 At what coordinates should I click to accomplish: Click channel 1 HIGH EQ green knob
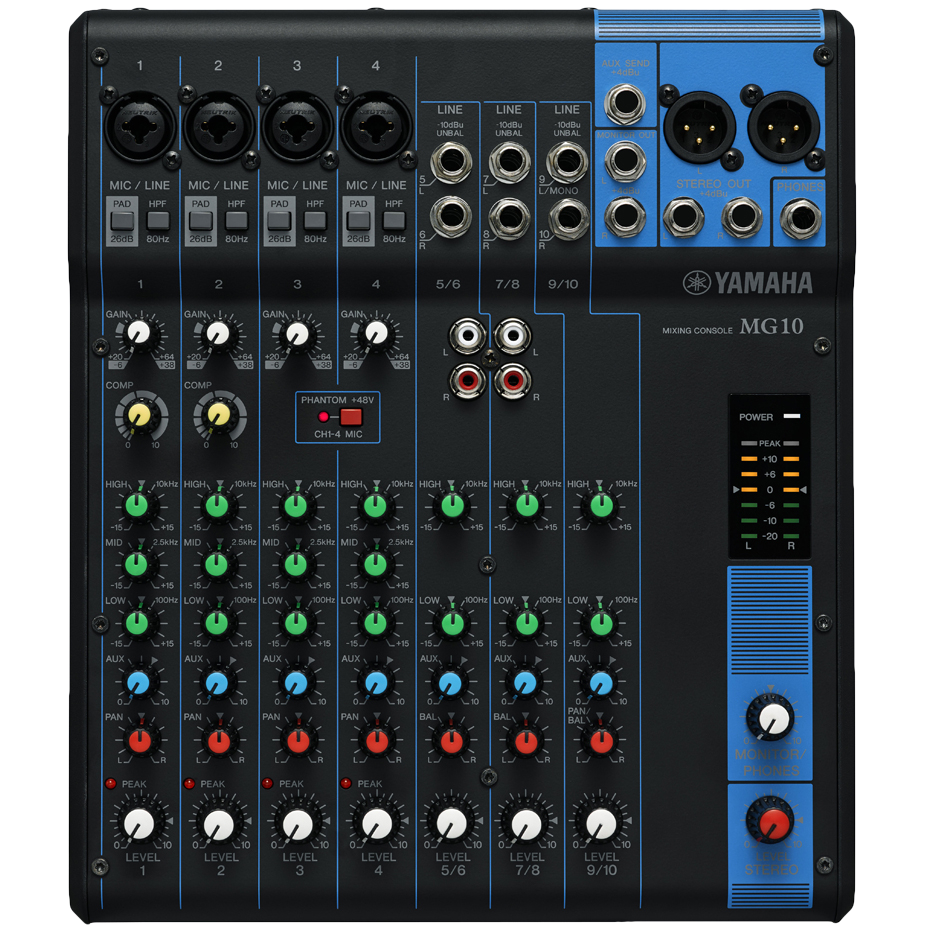tap(137, 506)
